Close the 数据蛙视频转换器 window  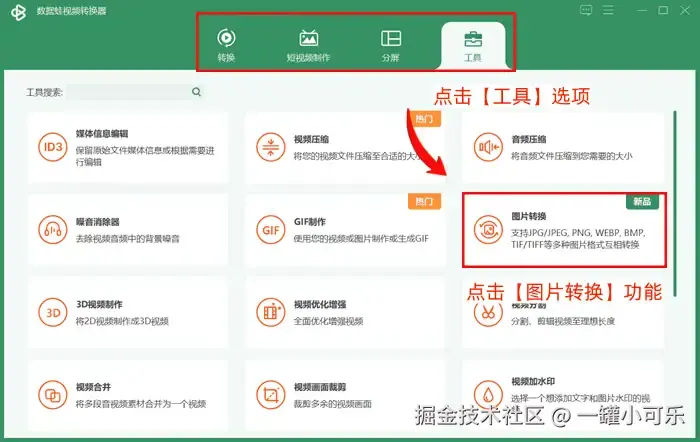pos(685,10)
